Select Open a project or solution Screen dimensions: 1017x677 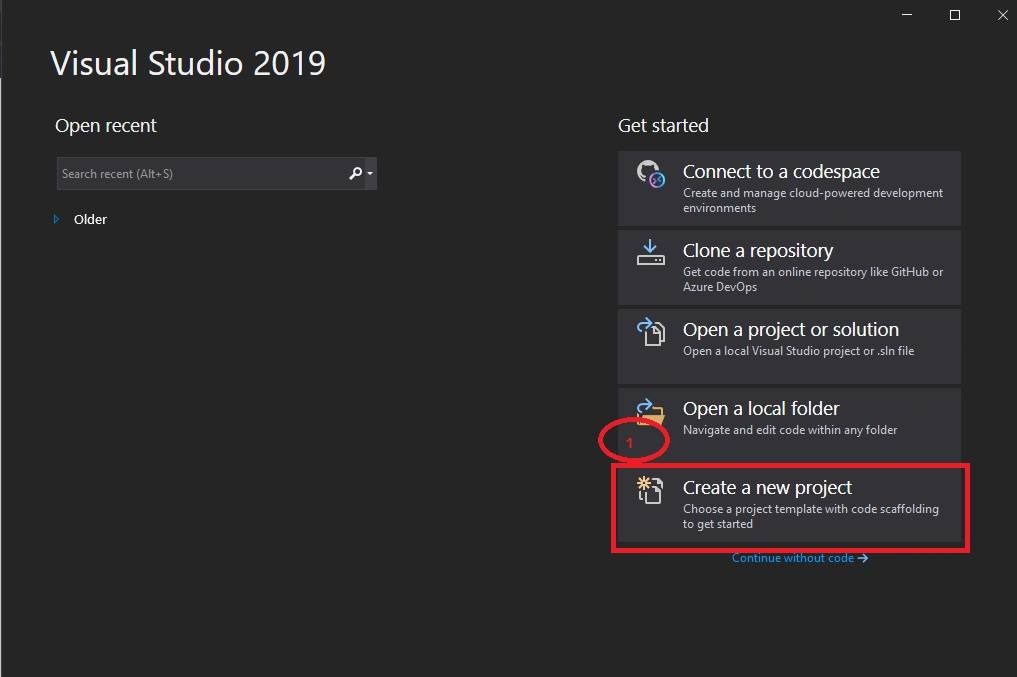coord(789,346)
